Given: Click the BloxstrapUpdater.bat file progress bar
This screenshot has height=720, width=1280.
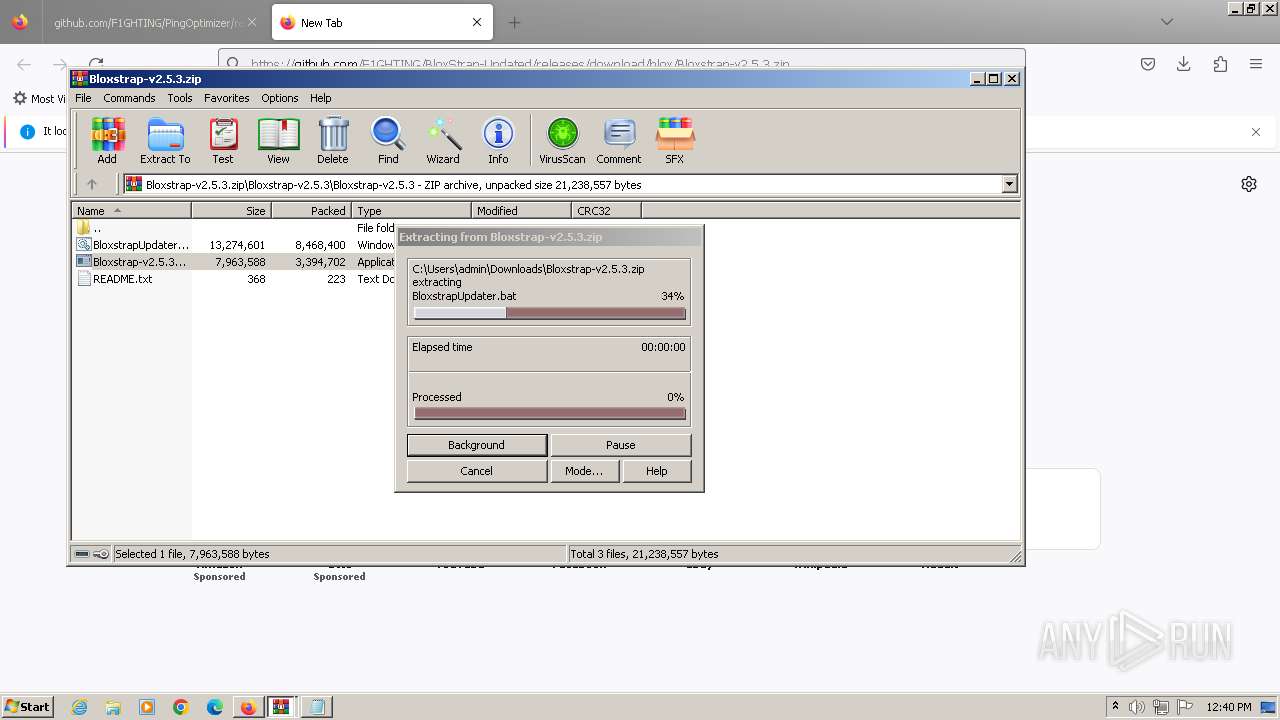Looking at the screenshot, I should point(549,313).
